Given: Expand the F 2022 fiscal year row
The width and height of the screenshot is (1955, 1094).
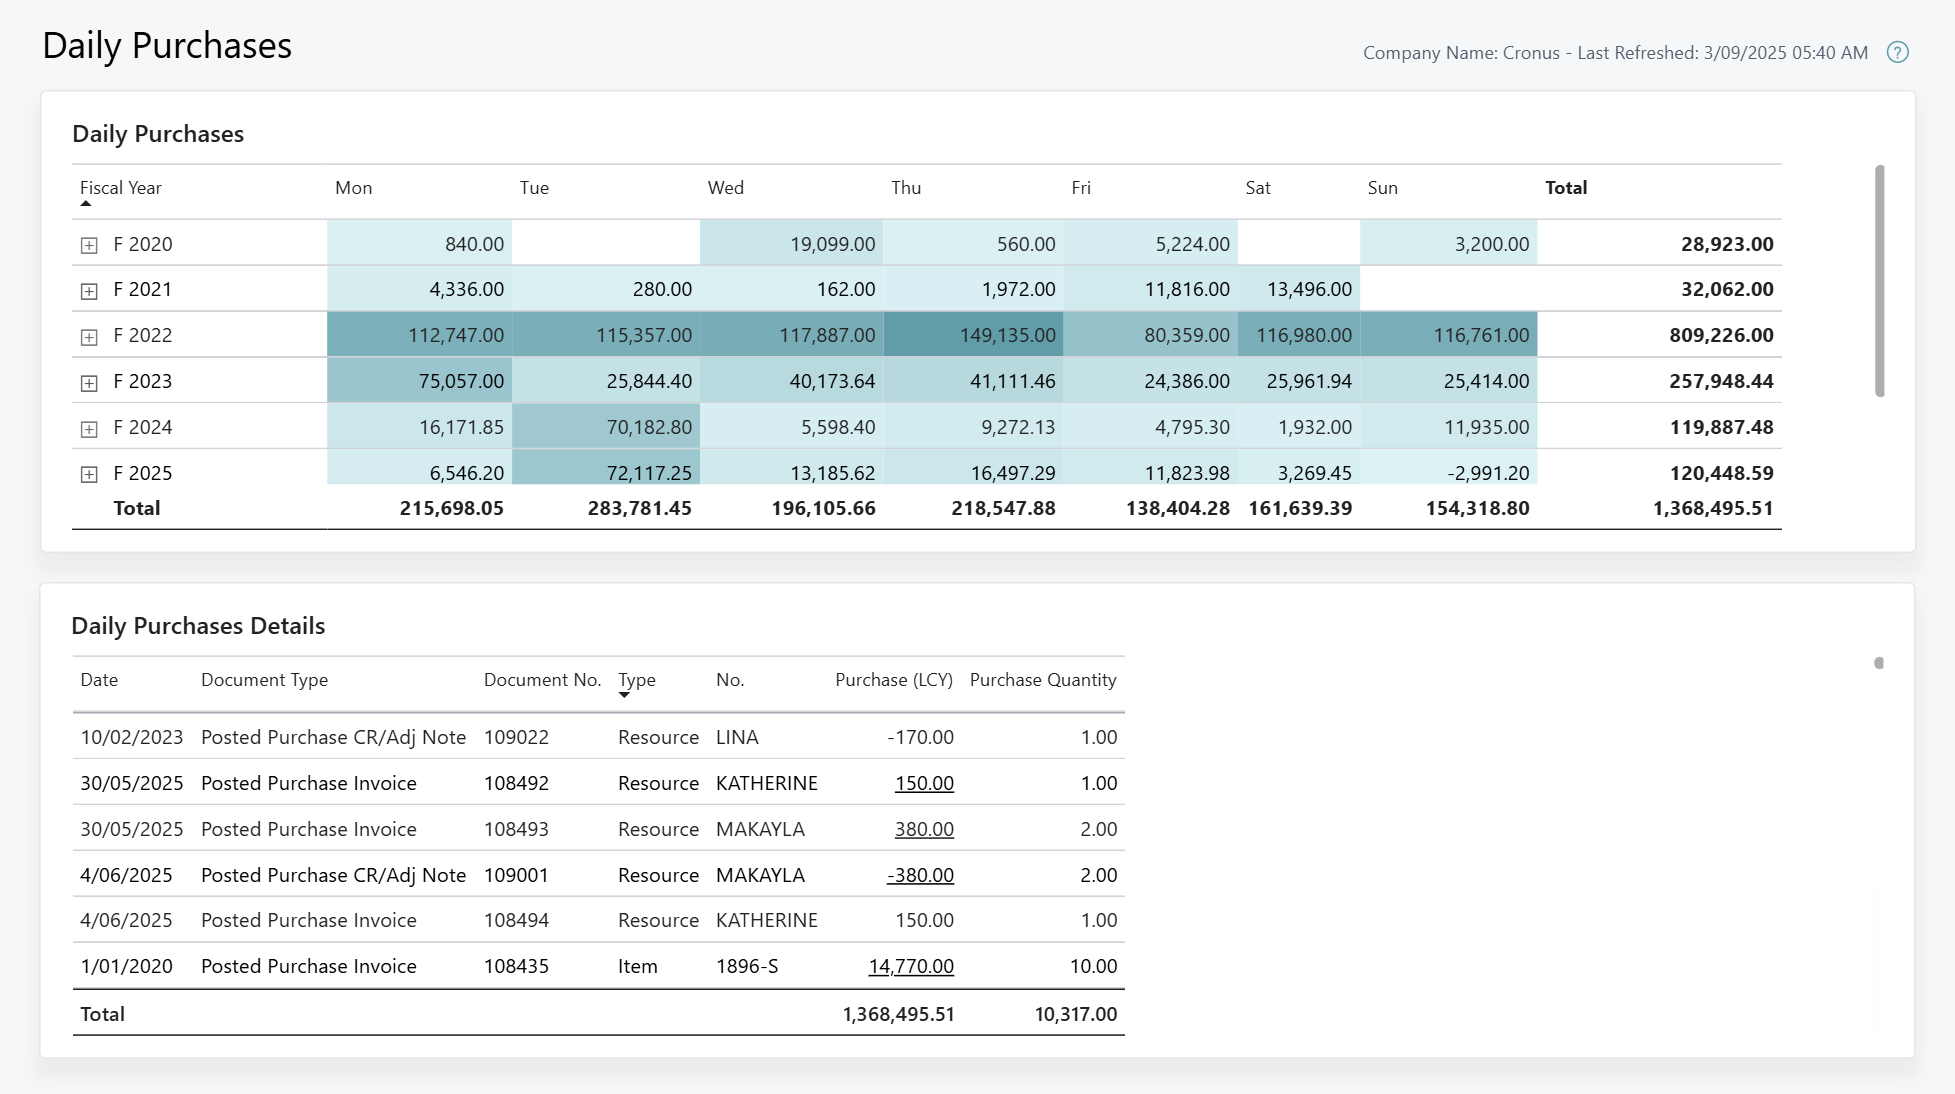Looking at the screenshot, I should click(x=89, y=335).
